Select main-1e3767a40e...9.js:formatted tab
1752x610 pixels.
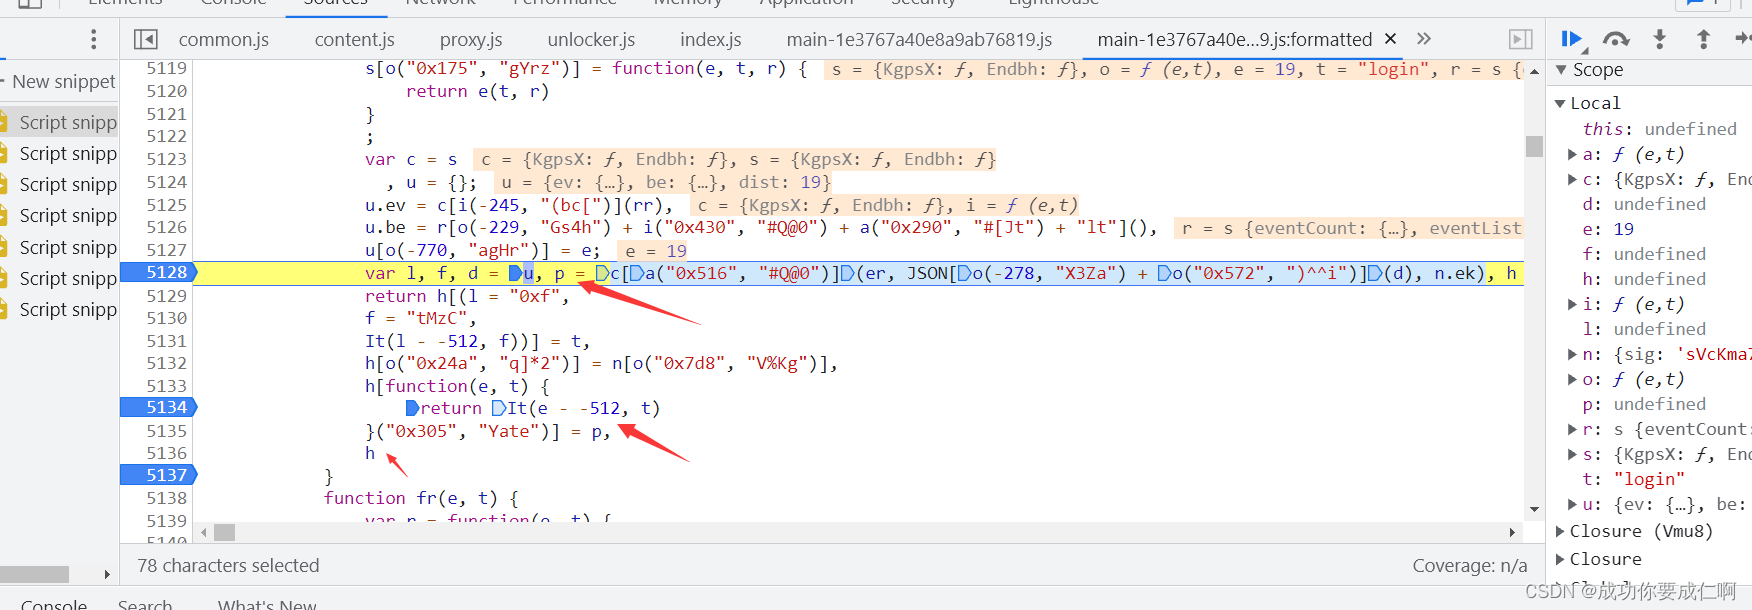coord(1234,39)
